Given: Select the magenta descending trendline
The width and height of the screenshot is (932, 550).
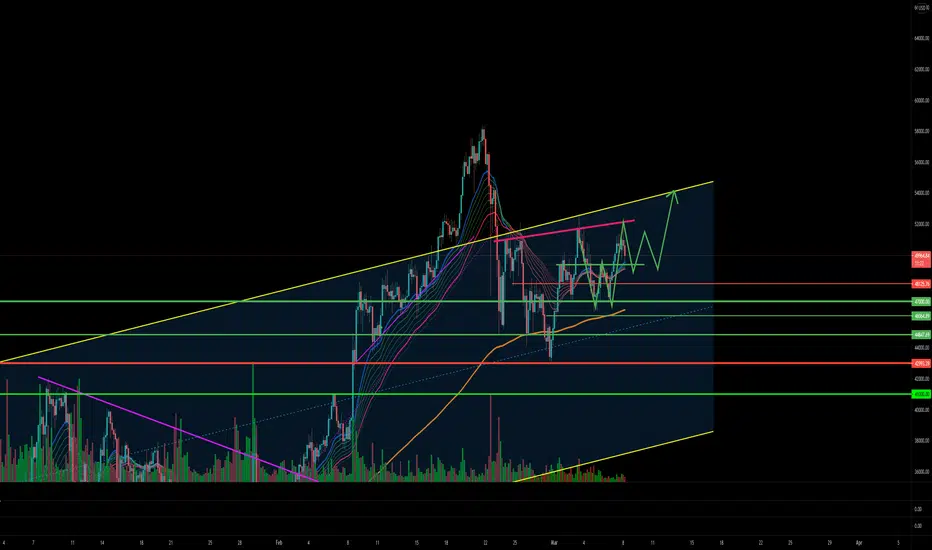Looking at the screenshot, I should (x=178, y=429).
